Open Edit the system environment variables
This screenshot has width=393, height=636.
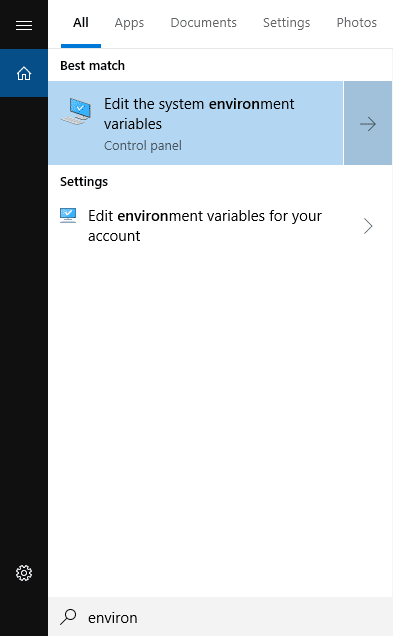195,123
